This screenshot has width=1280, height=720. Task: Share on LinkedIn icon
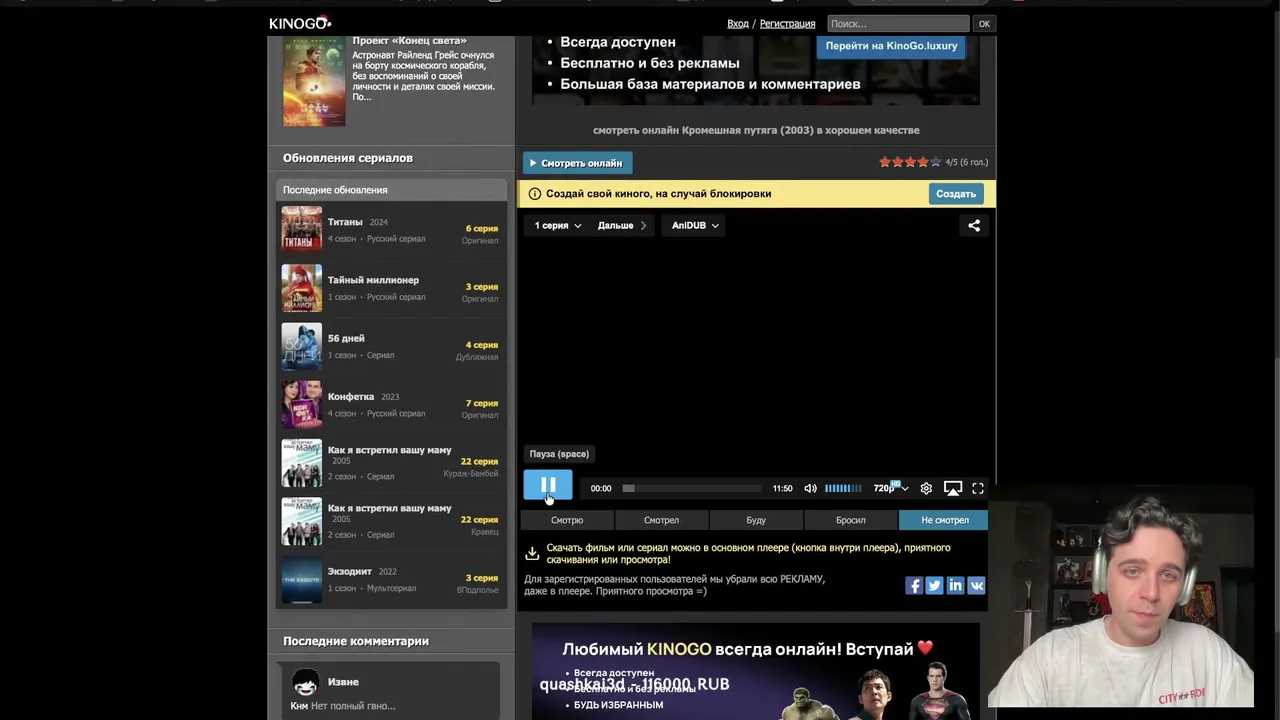(955, 586)
